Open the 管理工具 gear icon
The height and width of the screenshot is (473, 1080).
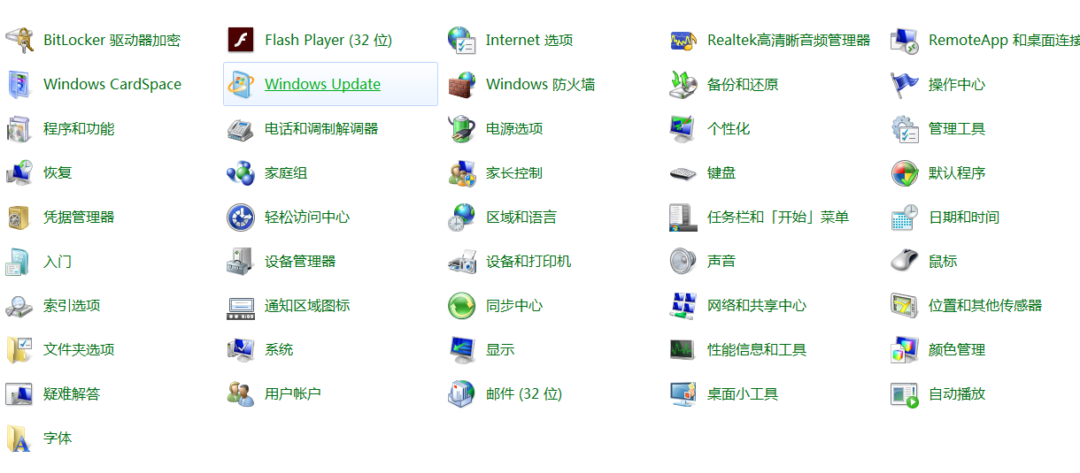(x=904, y=129)
